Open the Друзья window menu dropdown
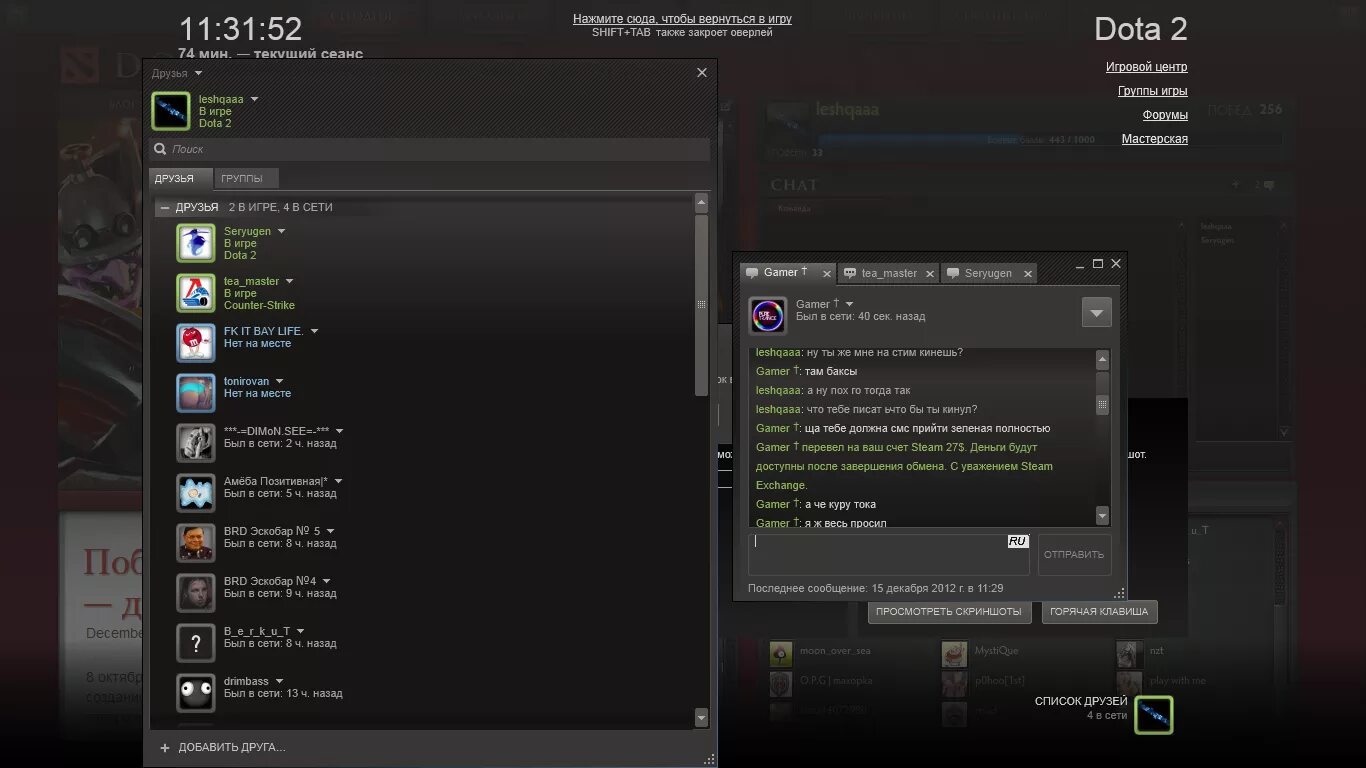1366x768 pixels. 198,73
